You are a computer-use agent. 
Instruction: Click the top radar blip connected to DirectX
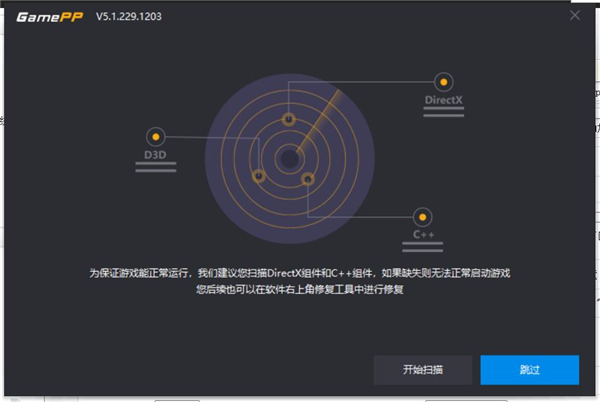click(288, 120)
